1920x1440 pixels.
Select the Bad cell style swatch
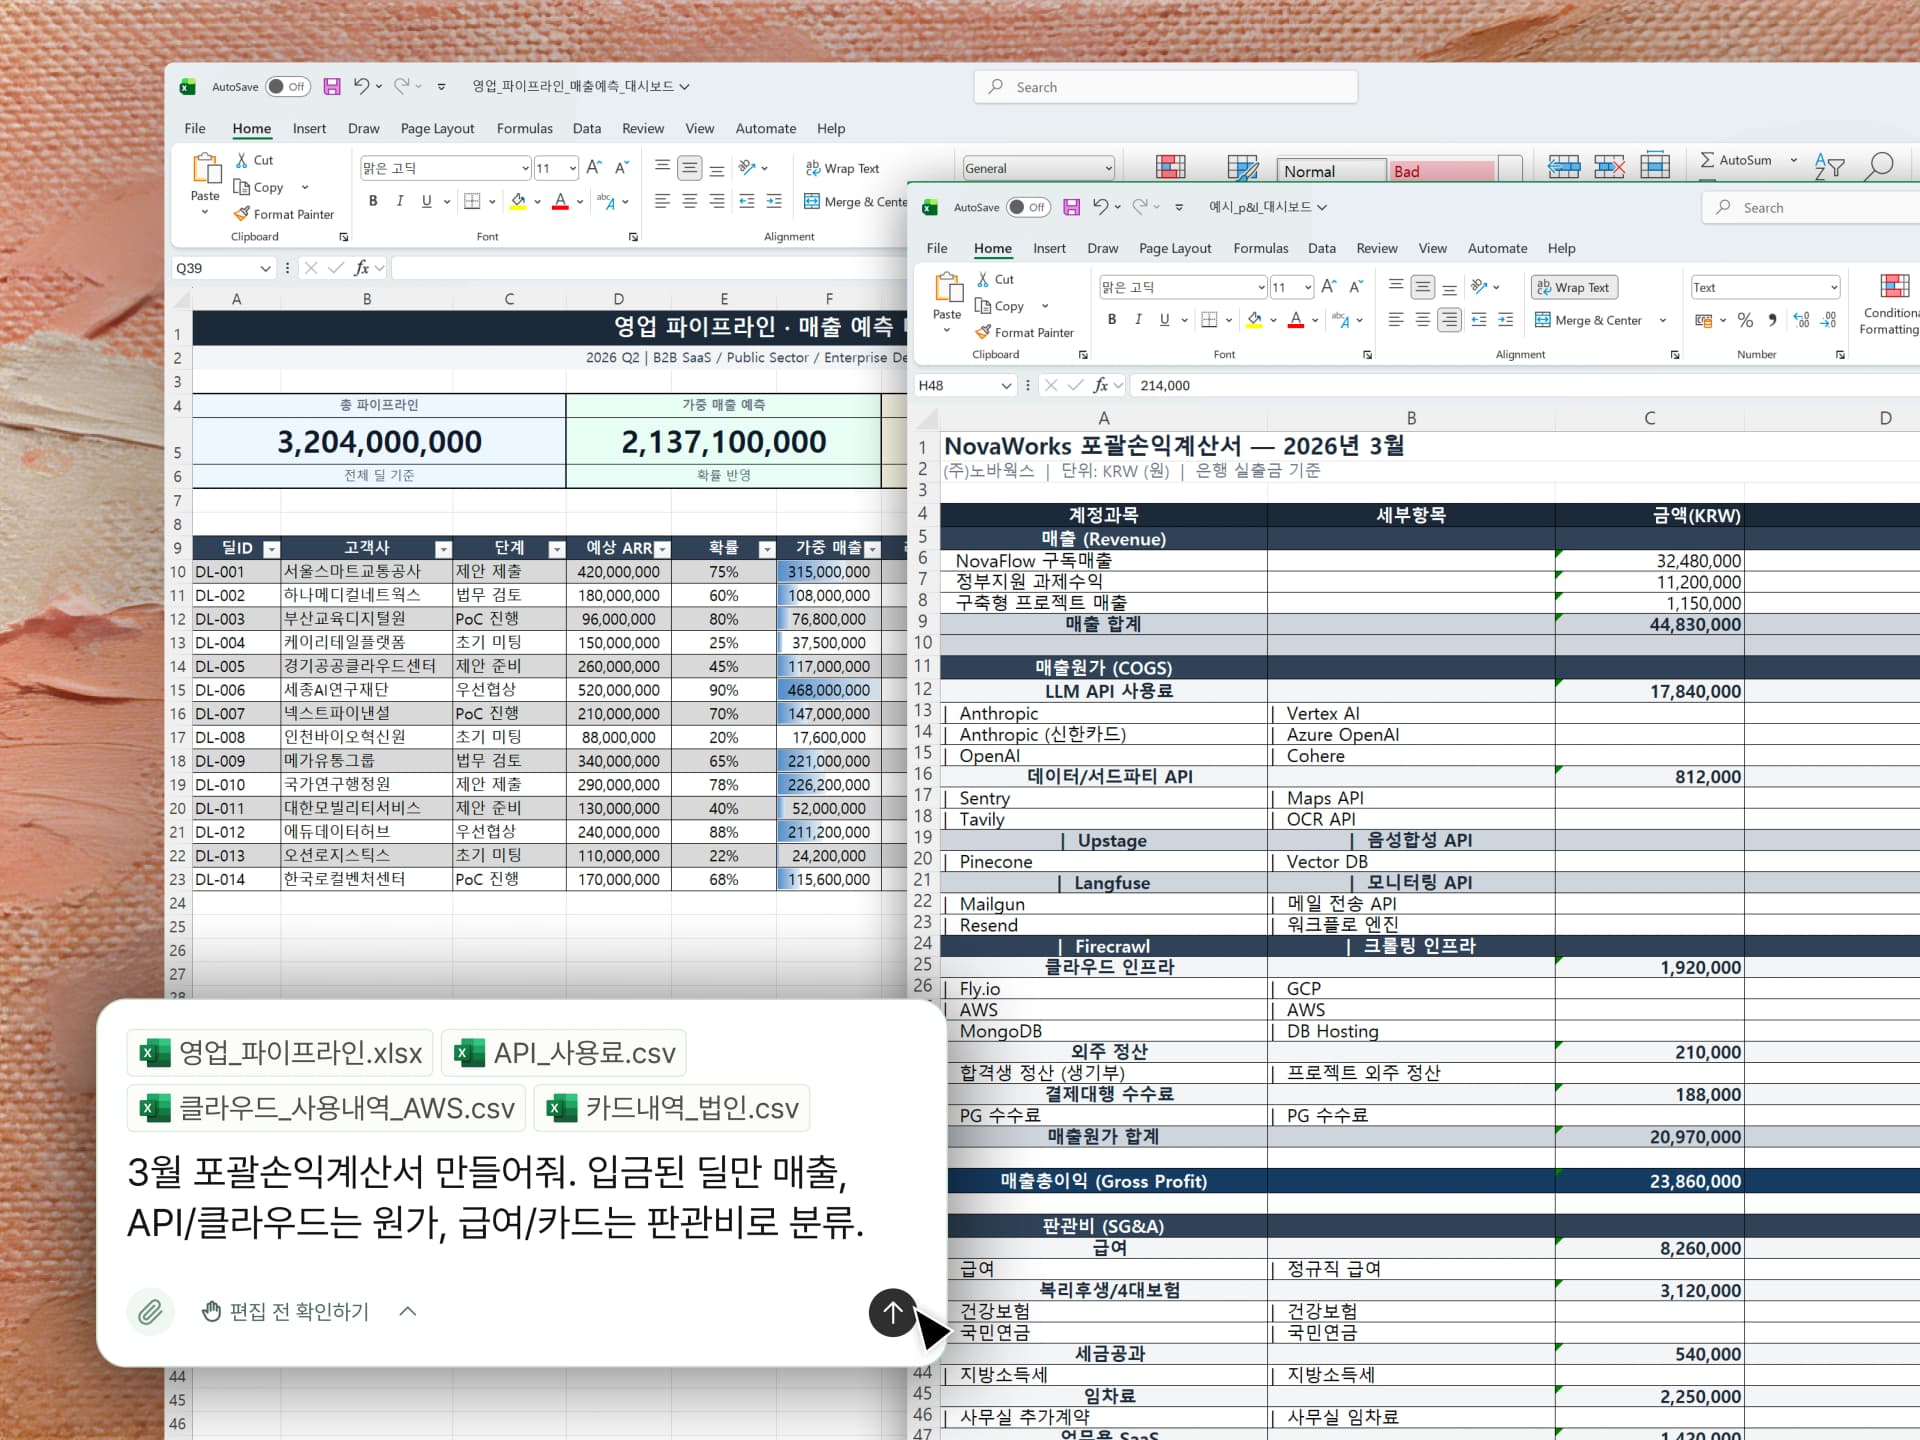(1440, 171)
